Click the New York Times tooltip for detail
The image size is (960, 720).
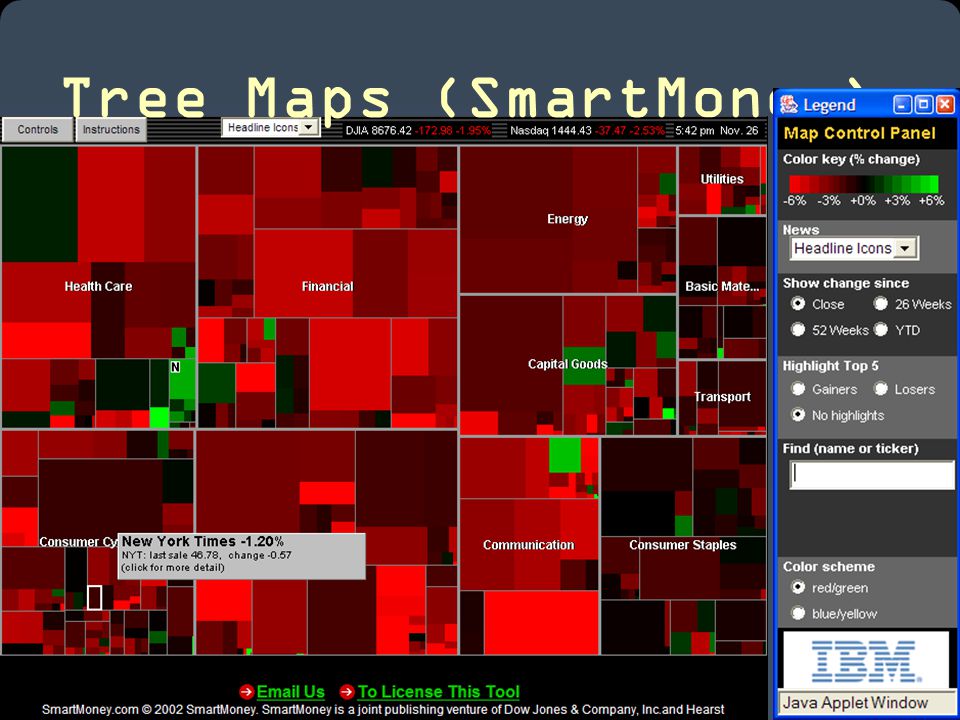tap(242, 556)
